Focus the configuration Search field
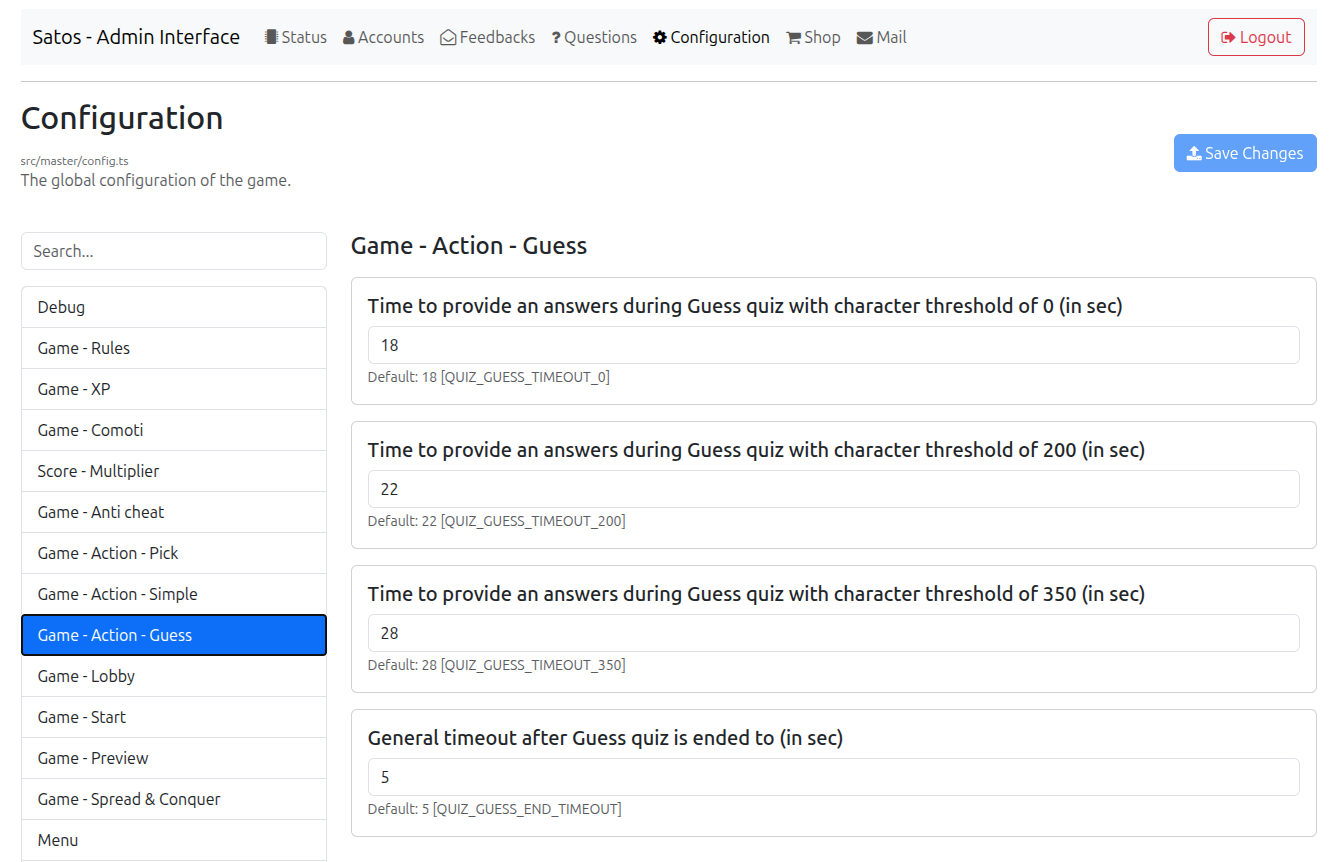Image resolution: width=1342 pixels, height=862 pixels. pyautogui.click(x=174, y=251)
